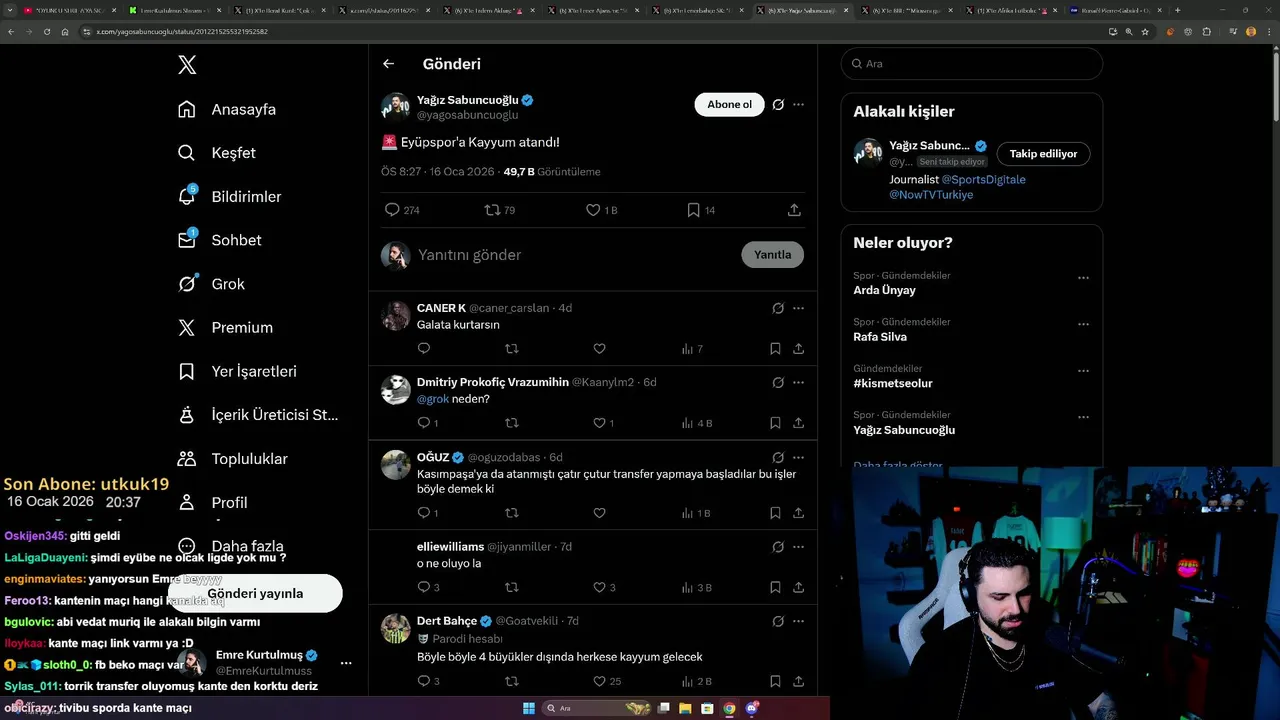1280x720 pixels.
Task: Open options for #kismetseolur trend
Action: tap(1083, 371)
